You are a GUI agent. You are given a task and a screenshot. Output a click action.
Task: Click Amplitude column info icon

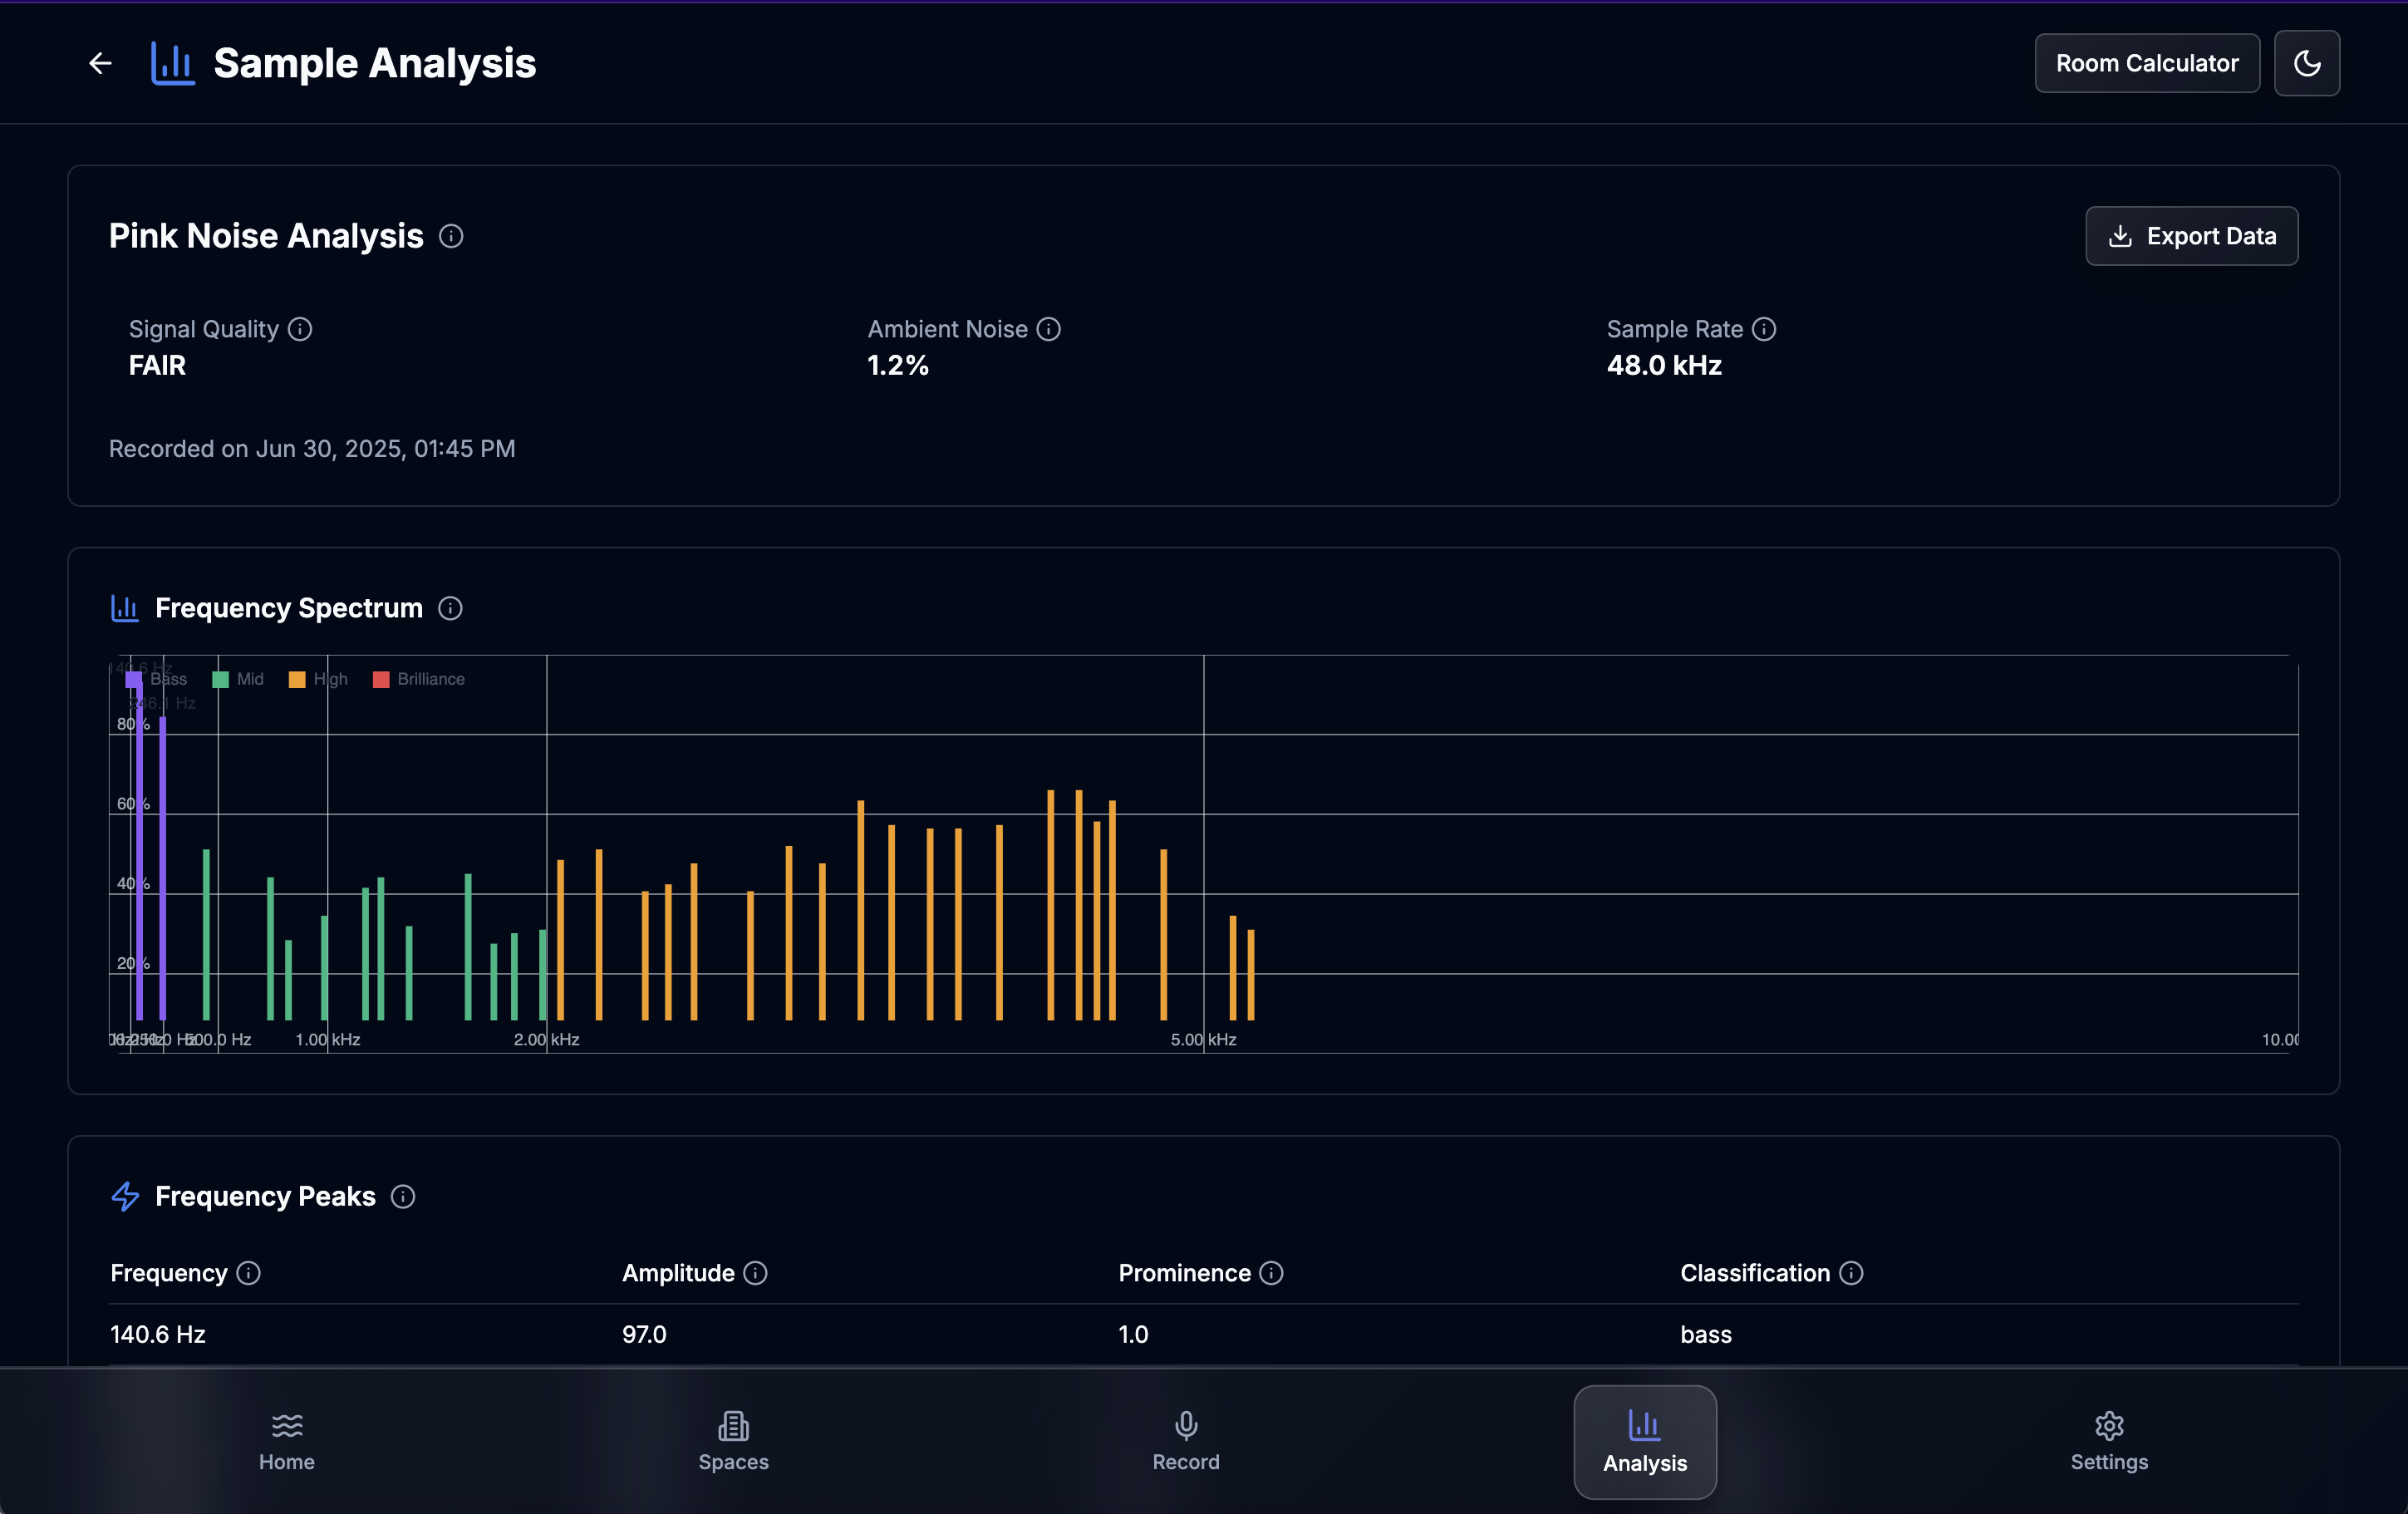[756, 1273]
